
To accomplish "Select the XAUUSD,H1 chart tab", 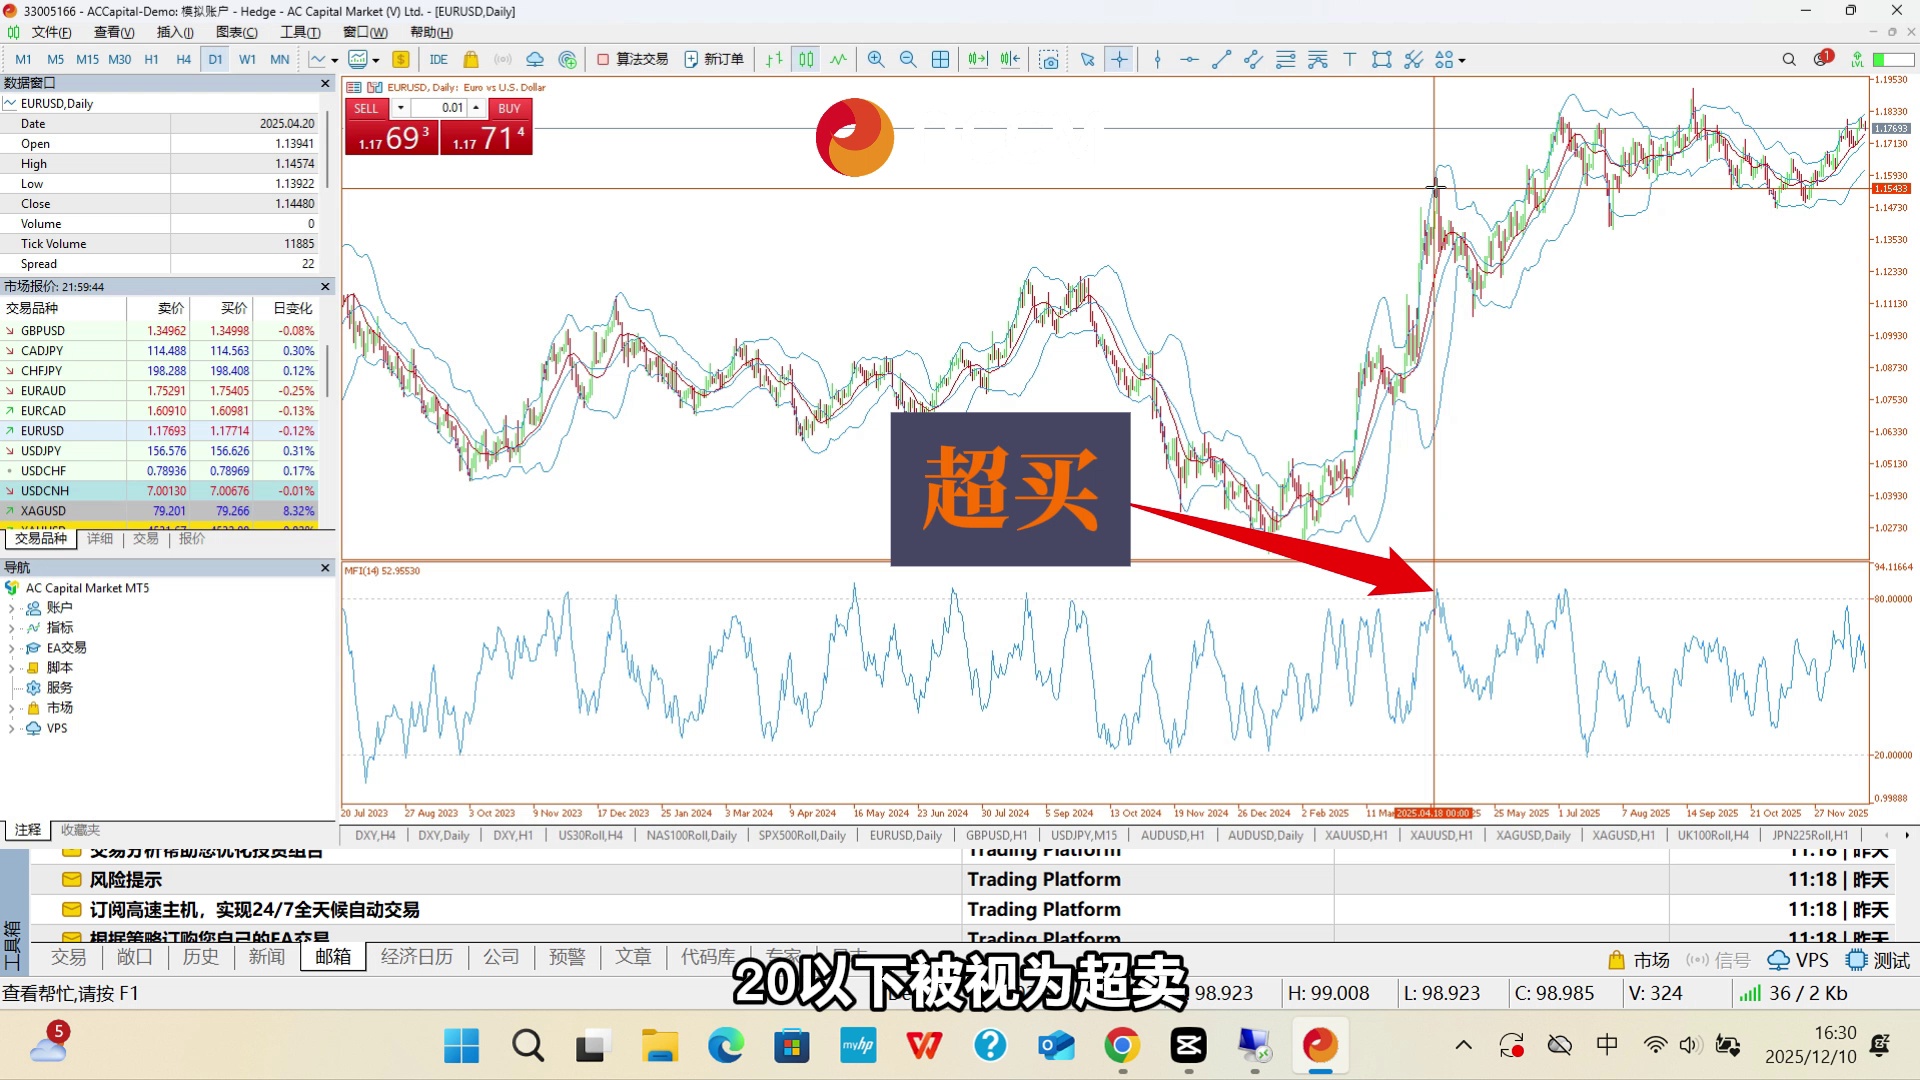I will point(1356,835).
